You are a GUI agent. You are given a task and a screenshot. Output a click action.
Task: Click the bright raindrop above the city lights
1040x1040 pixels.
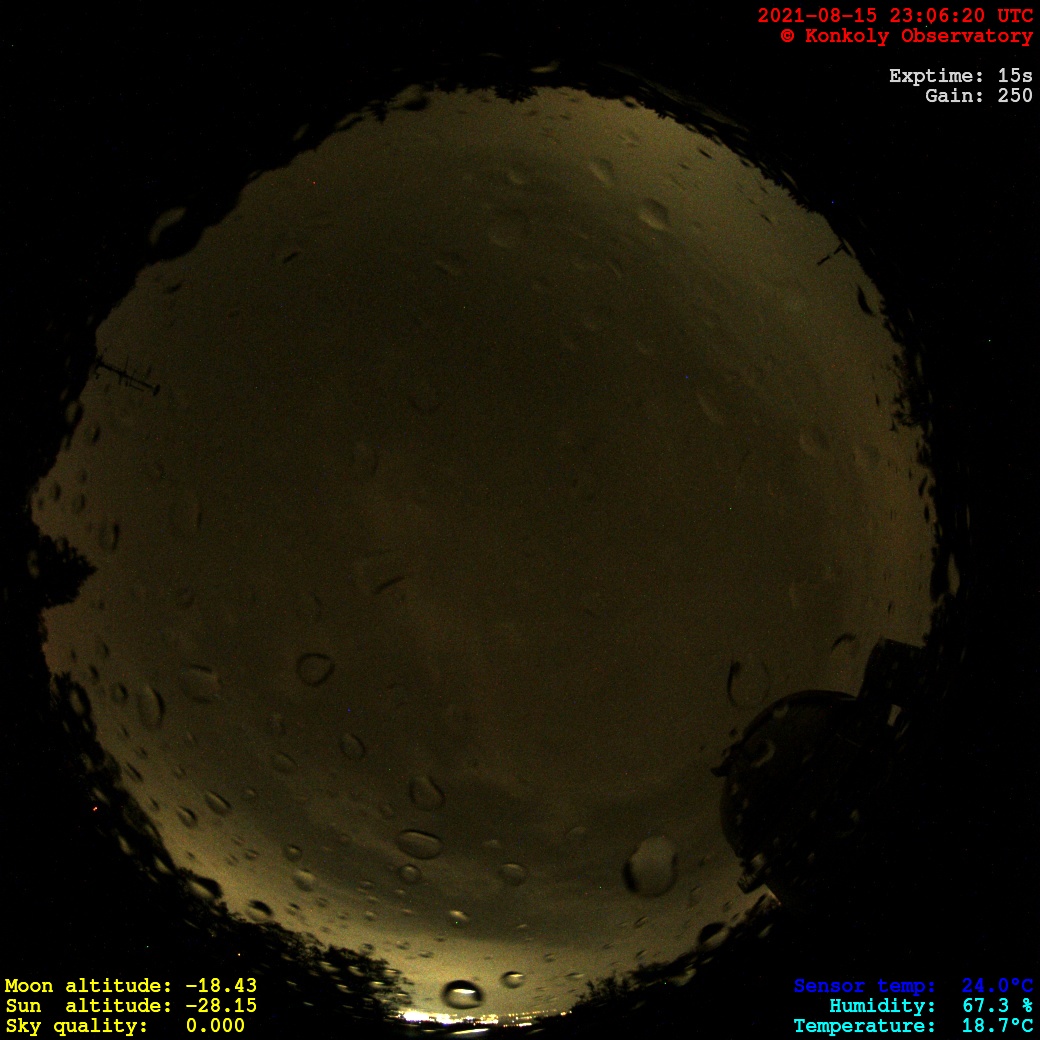tap(462, 994)
